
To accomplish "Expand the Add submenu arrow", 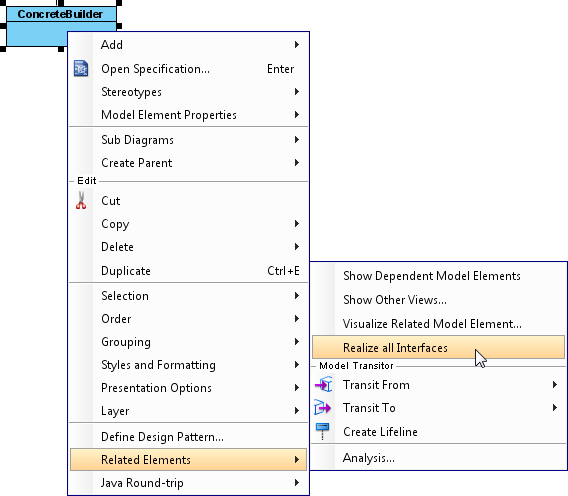I will (x=297, y=45).
